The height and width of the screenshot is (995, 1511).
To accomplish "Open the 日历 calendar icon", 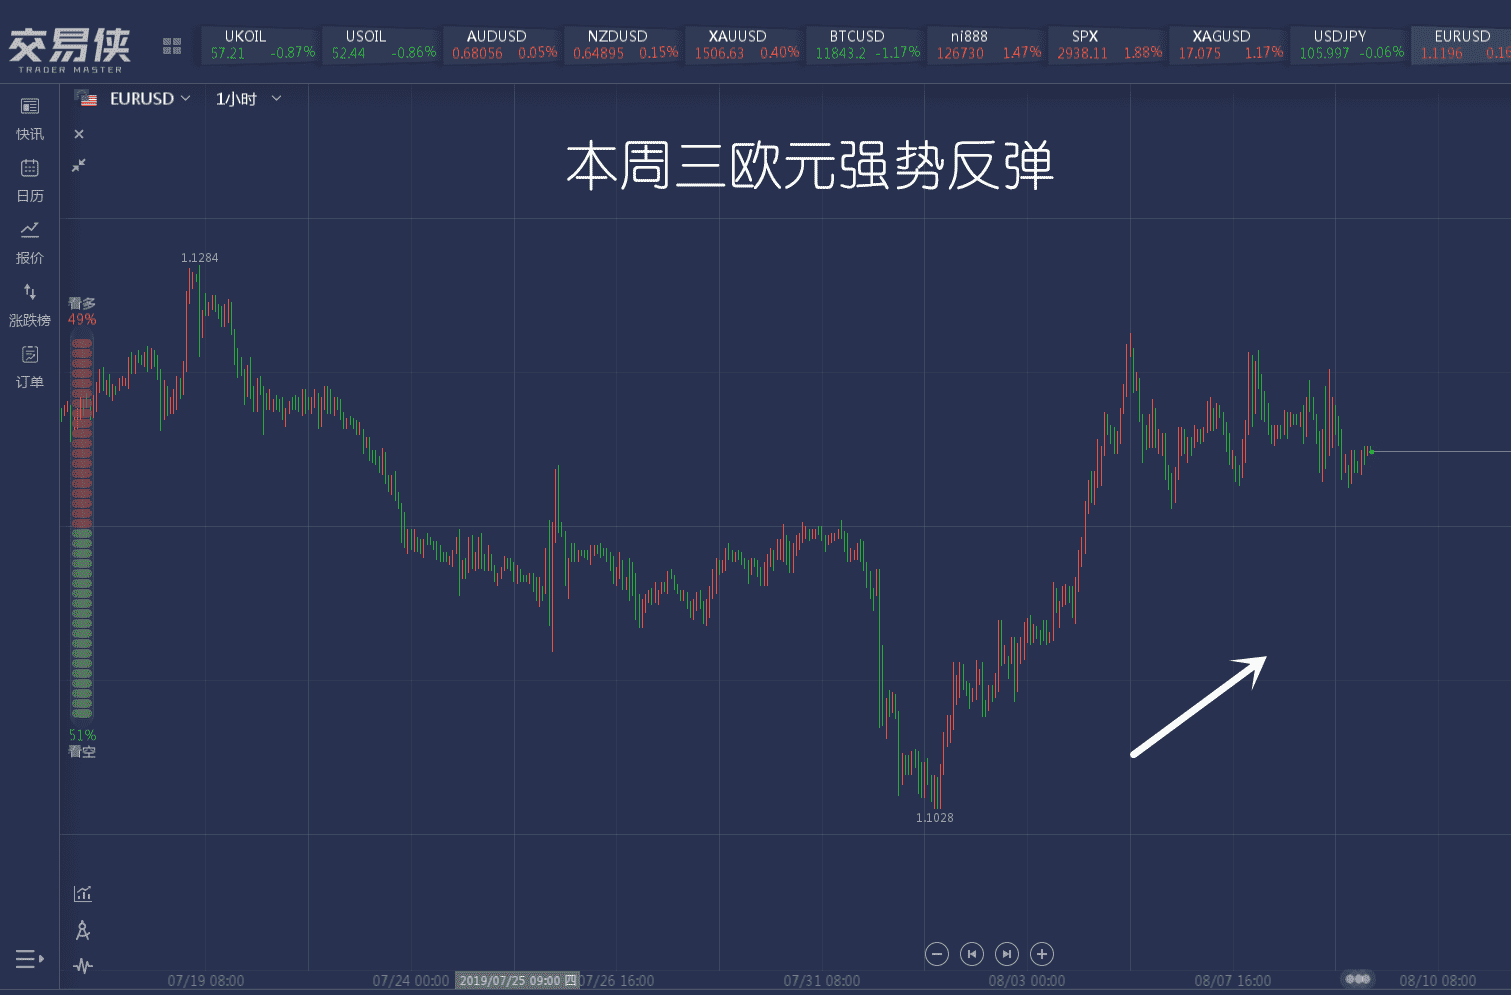I will [30, 168].
